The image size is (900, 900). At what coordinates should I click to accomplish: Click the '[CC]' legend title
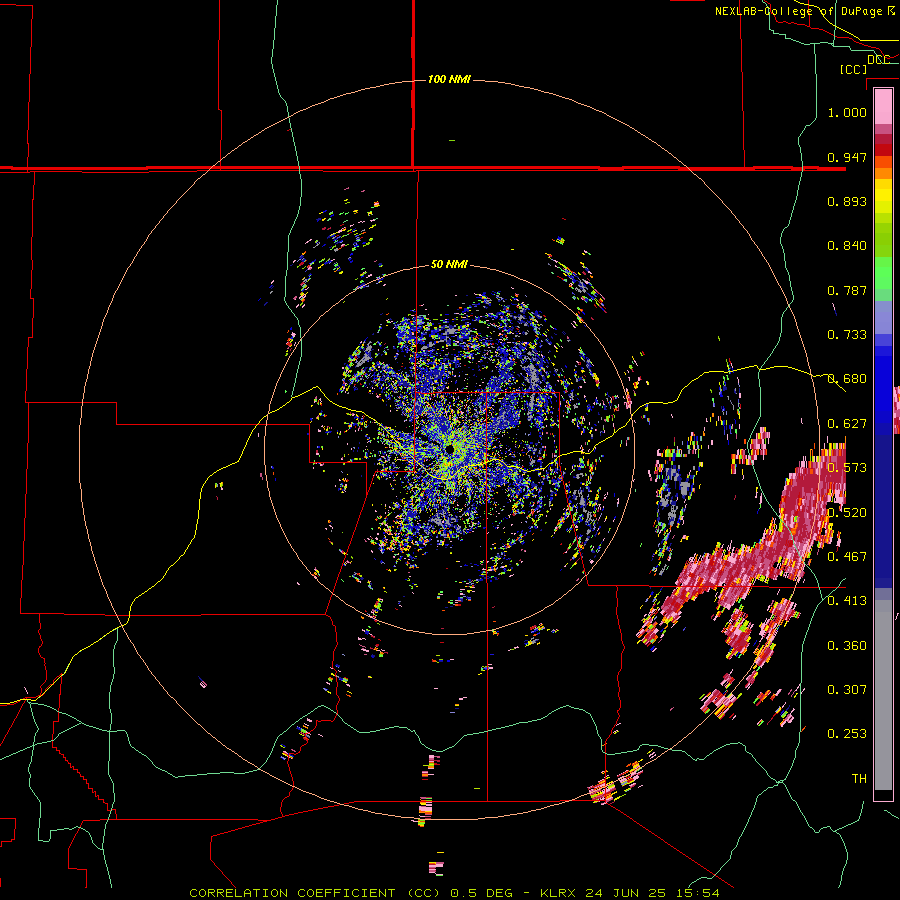coord(853,69)
